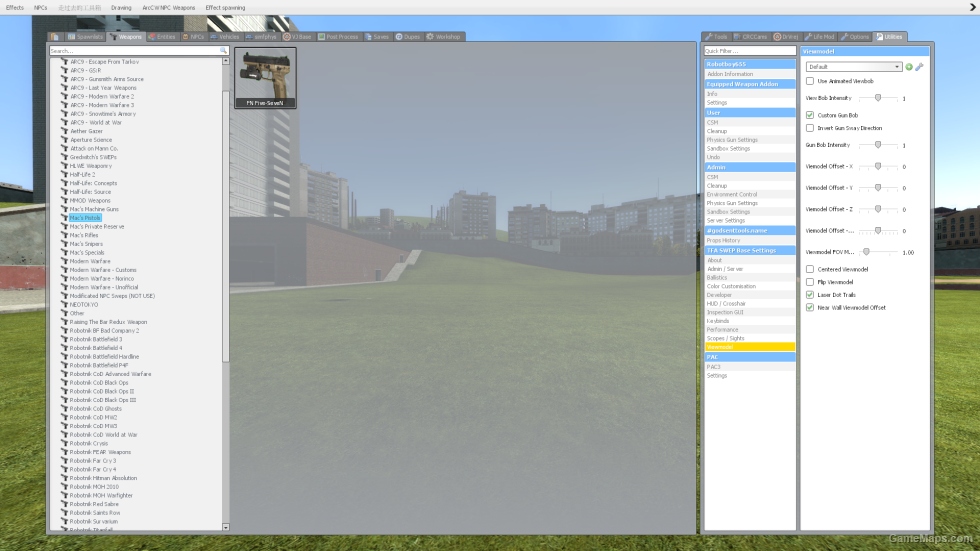The height and width of the screenshot is (551, 980).
Task: Click the pistol icon beside Robotnik Crysis
Action: (x=64, y=443)
